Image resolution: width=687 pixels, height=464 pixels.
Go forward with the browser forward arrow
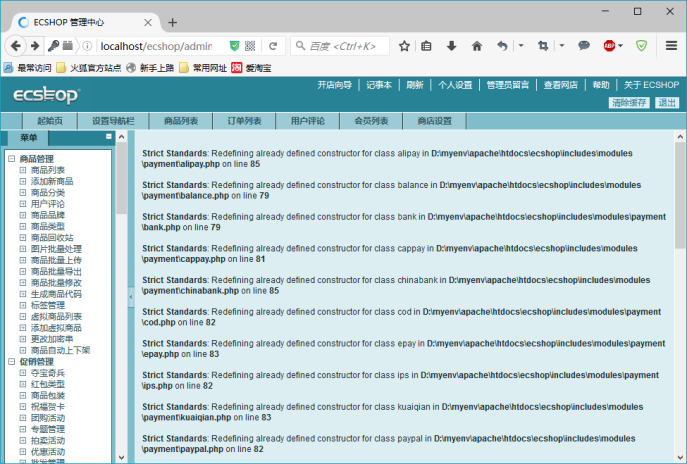(35, 46)
